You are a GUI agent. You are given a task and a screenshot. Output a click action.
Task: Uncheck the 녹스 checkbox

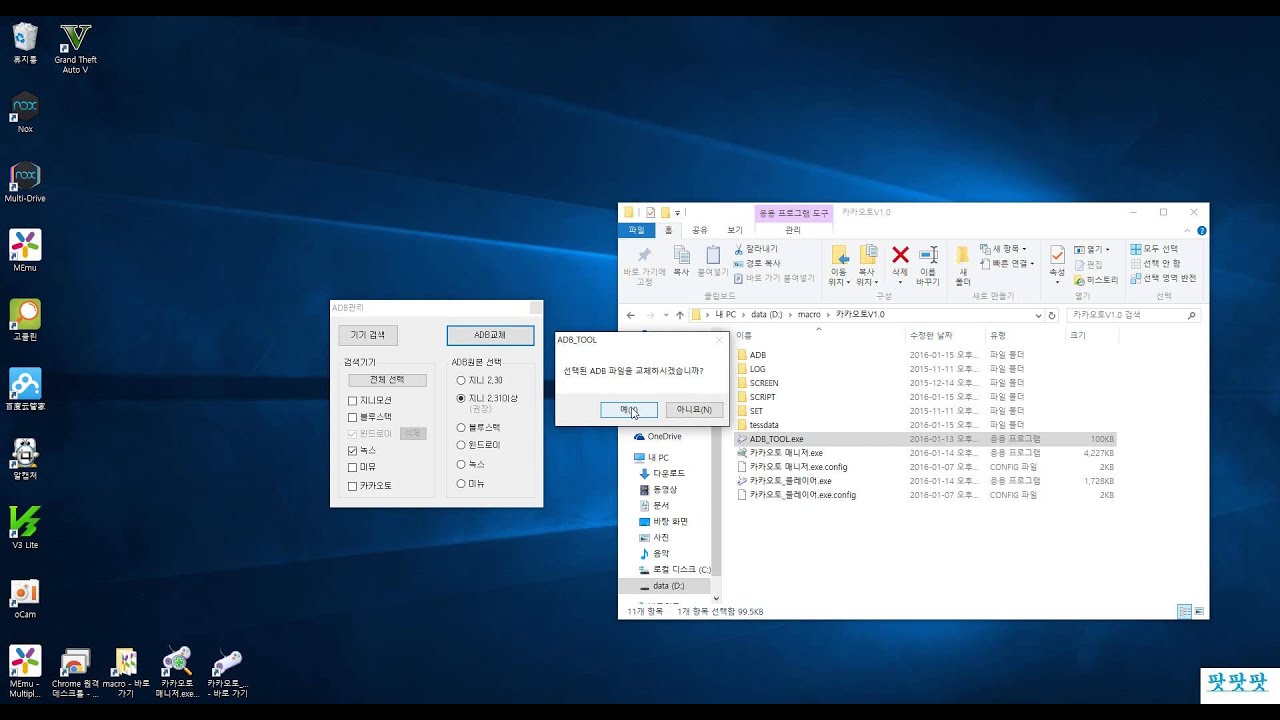click(352, 451)
